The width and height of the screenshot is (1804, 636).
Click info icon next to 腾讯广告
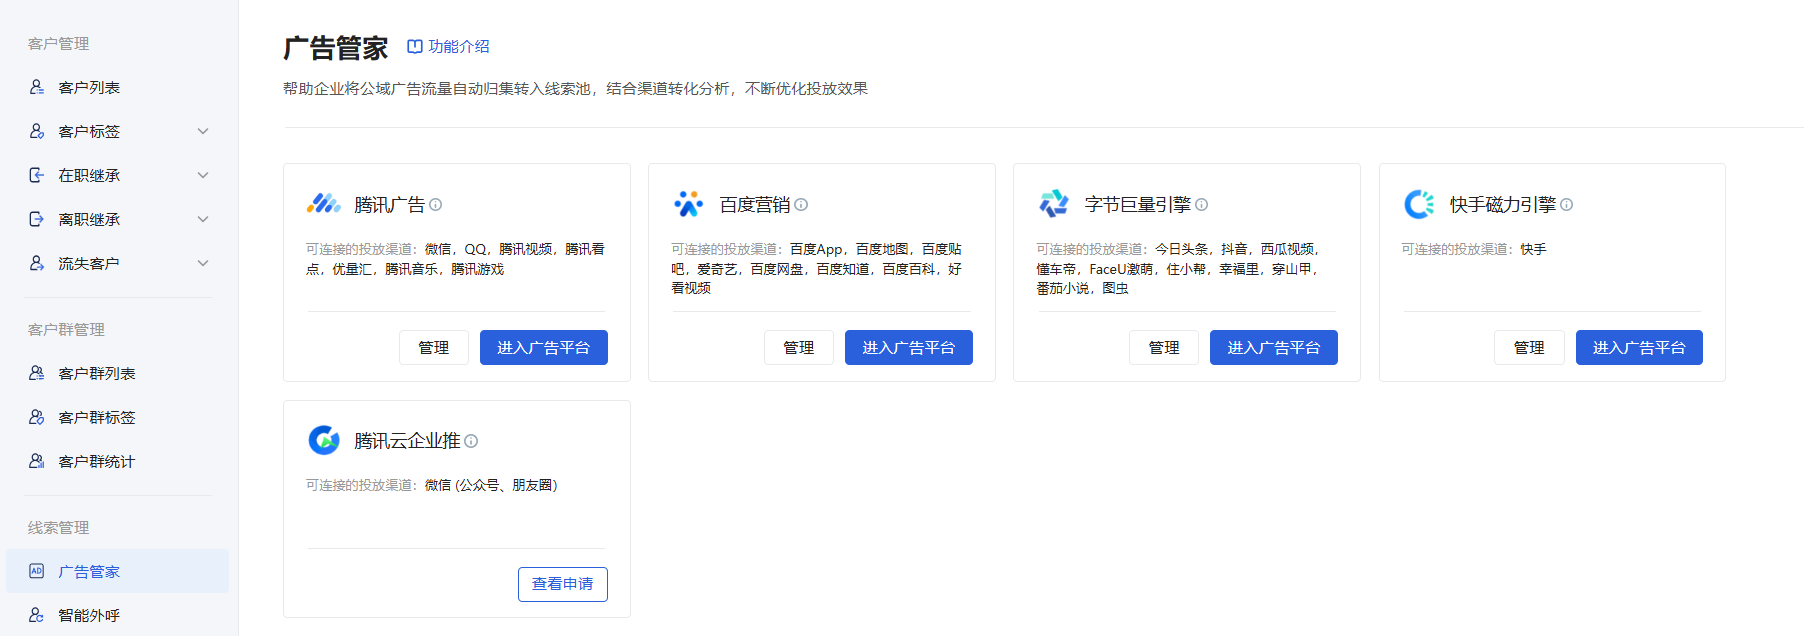[x=436, y=205]
